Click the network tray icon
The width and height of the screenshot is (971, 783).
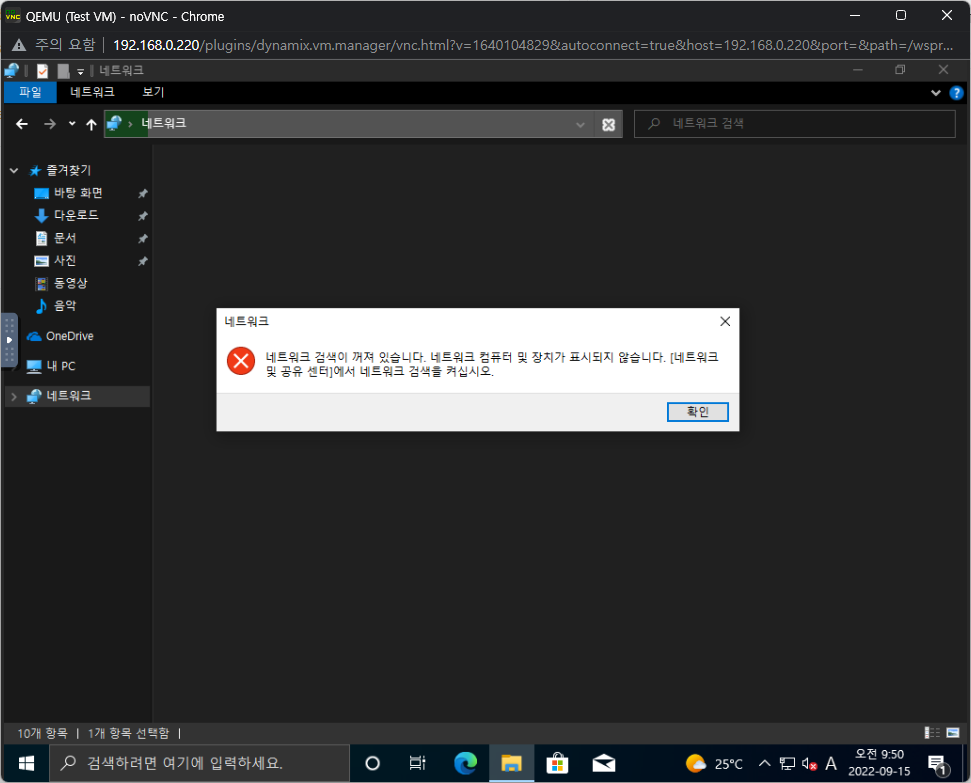tap(787, 764)
